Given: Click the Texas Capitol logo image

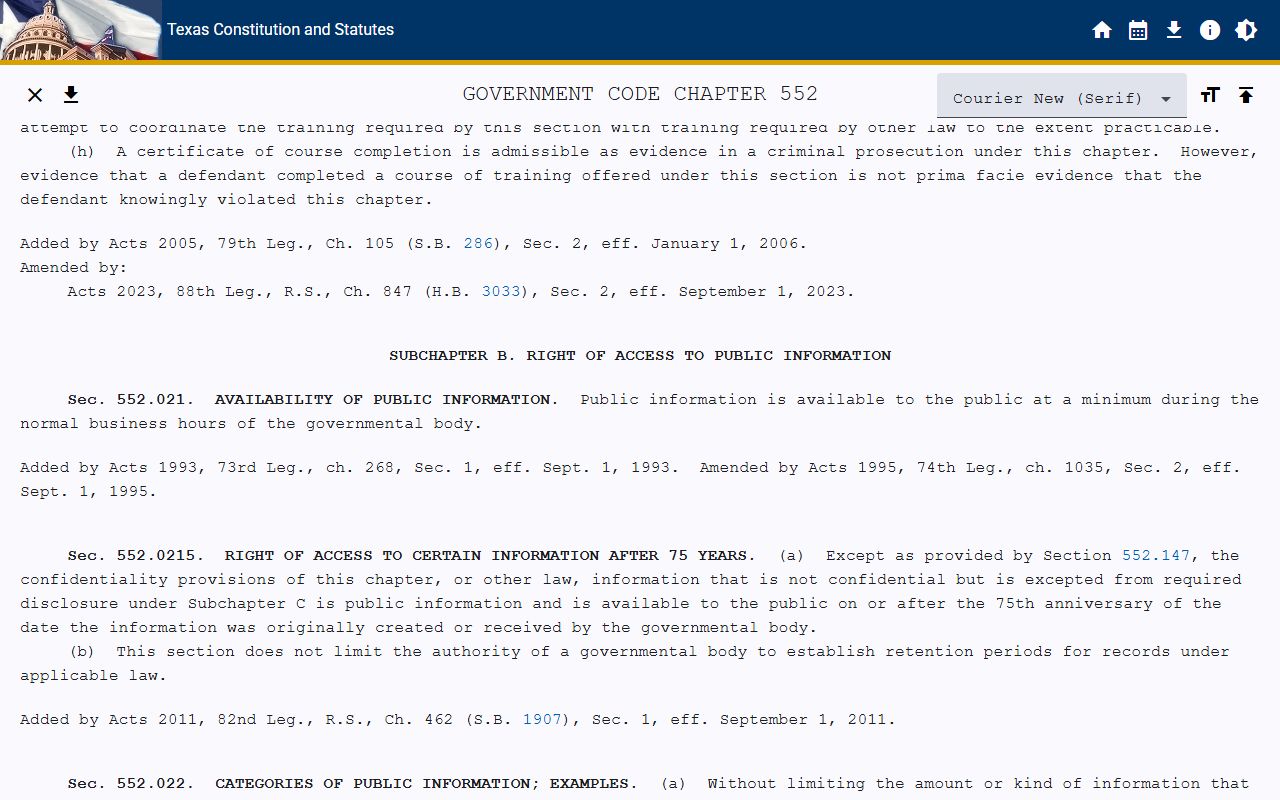Looking at the screenshot, I should pos(80,30).
